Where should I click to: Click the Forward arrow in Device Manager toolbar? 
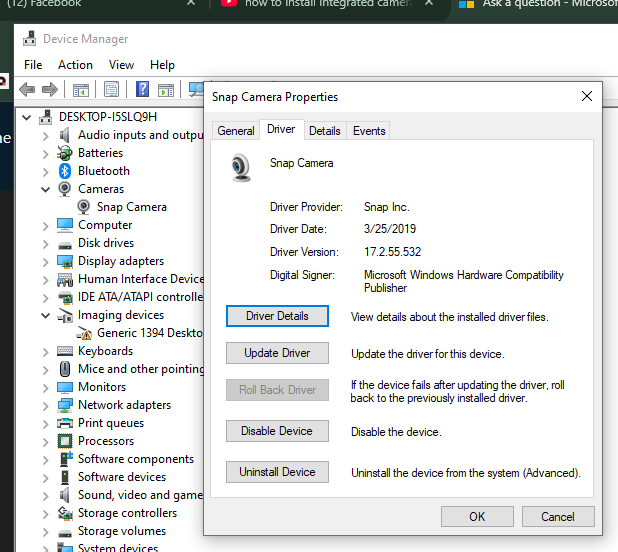point(50,89)
